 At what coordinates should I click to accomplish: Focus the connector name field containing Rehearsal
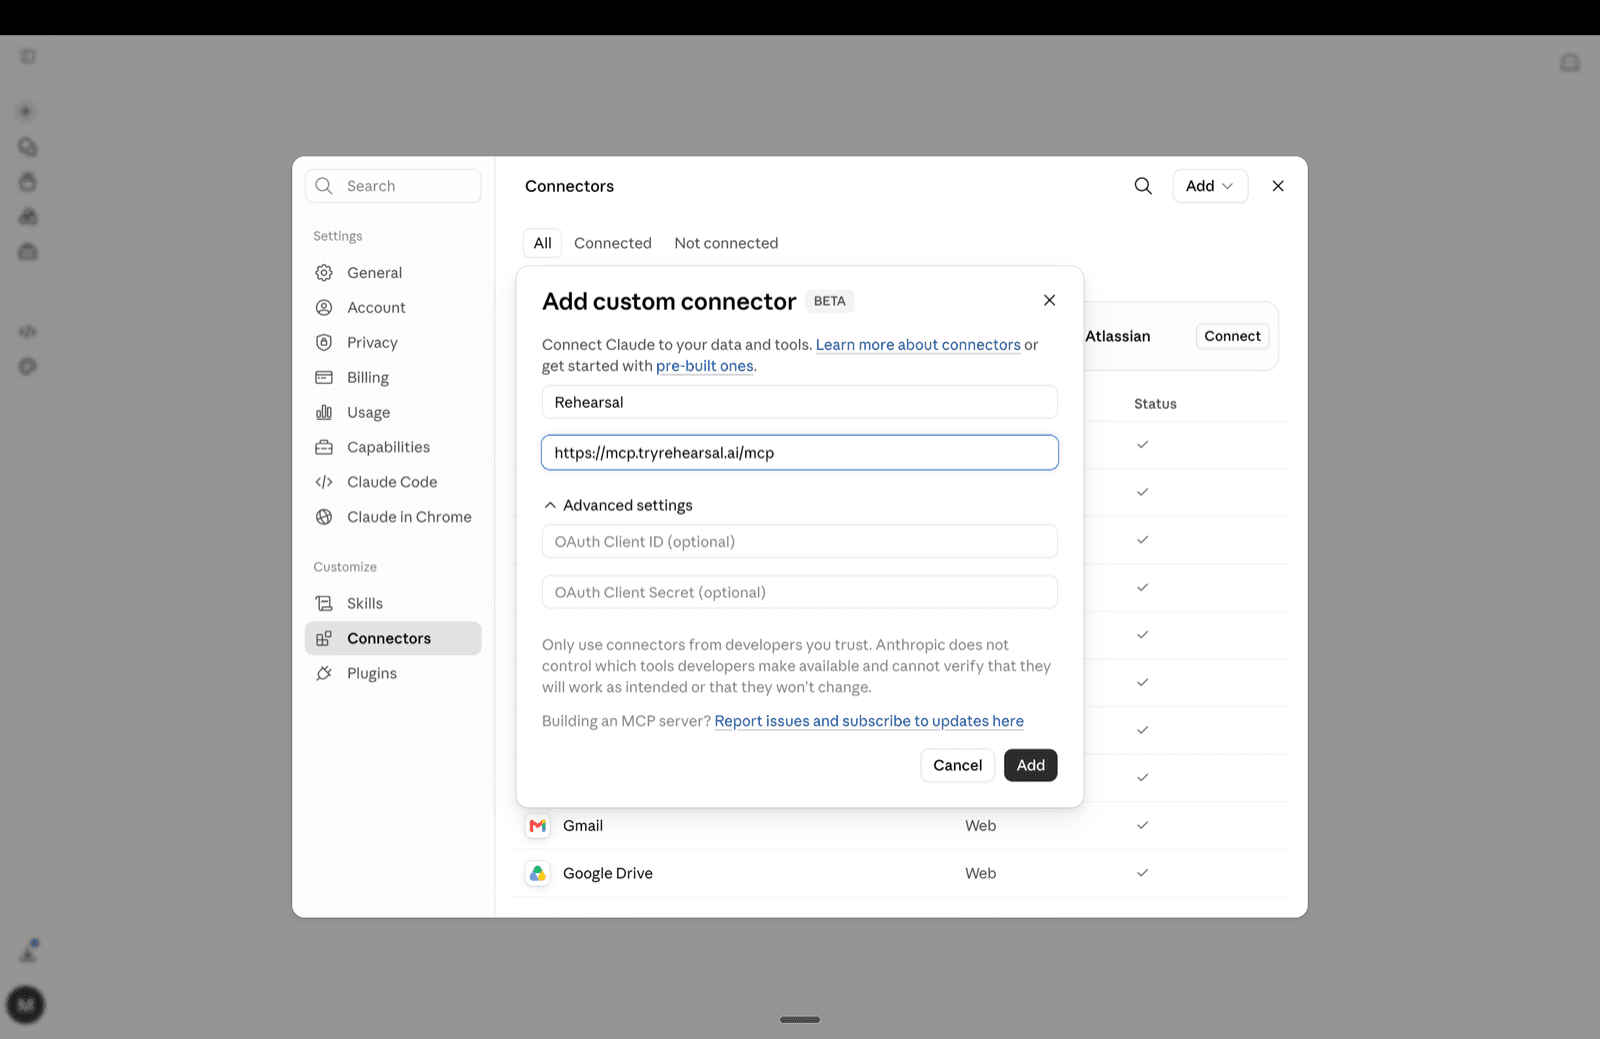click(800, 402)
